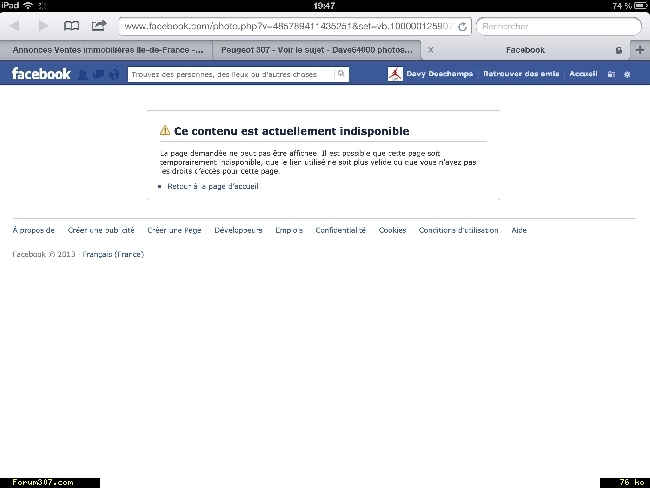Open the Safari bookmarks book icon
Screen dimensions: 650x488
(x=71, y=26)
